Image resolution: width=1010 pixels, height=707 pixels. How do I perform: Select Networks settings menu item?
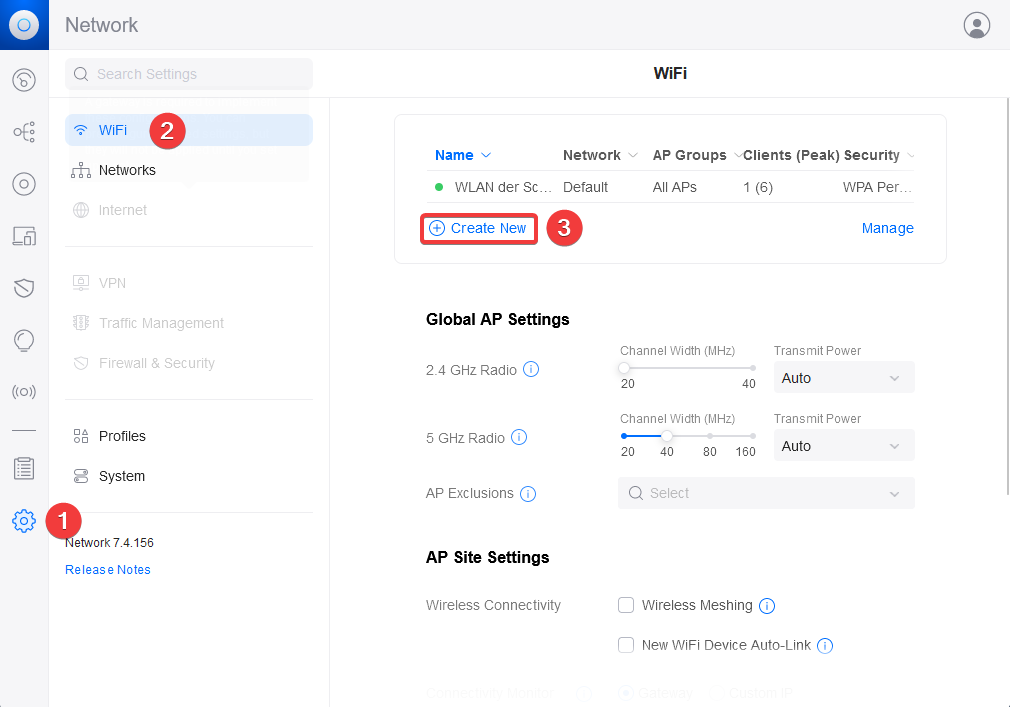coord(189,170)
